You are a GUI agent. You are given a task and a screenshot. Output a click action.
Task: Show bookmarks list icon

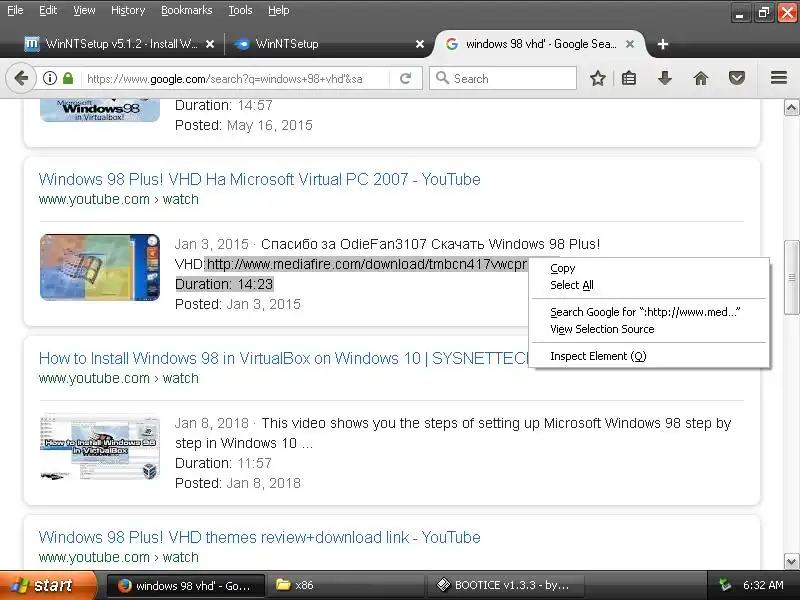[629, 79]
